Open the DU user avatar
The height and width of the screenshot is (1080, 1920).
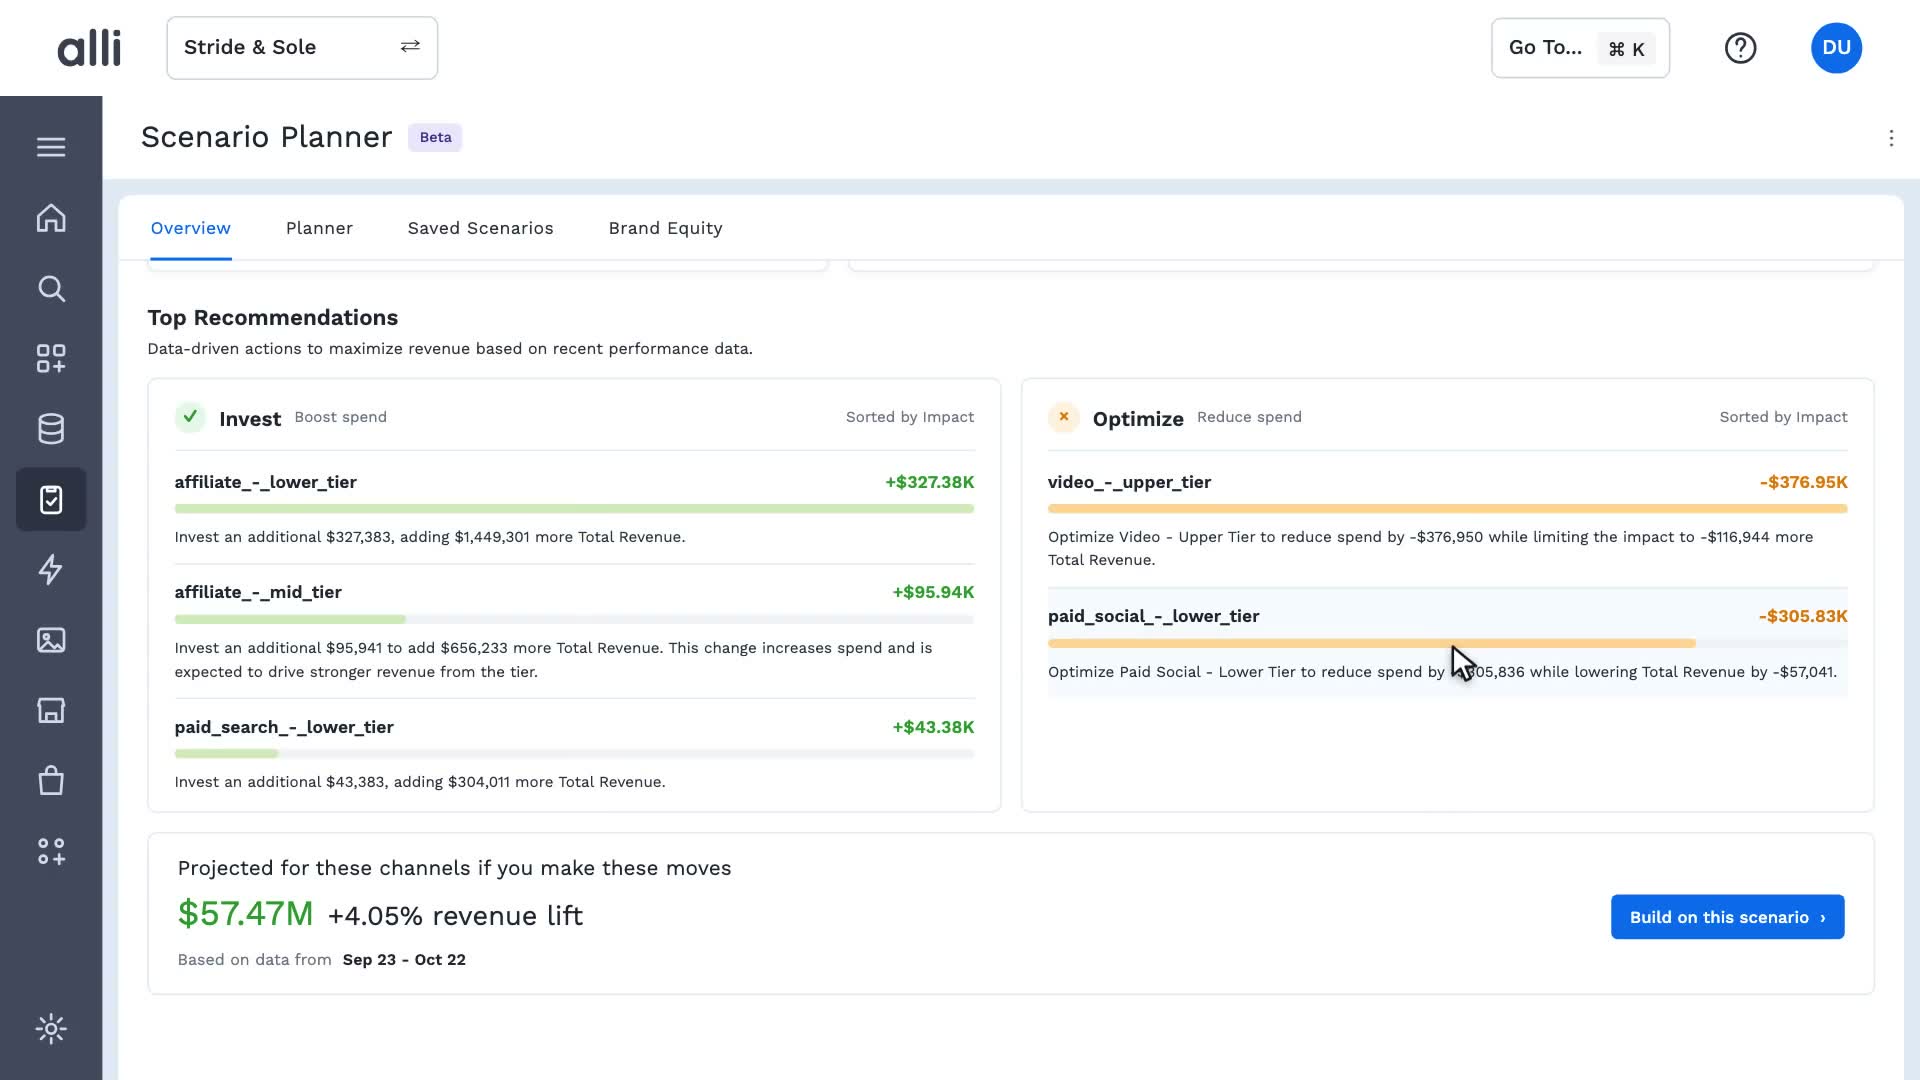pyautogui.click(x=1836, y=48)
